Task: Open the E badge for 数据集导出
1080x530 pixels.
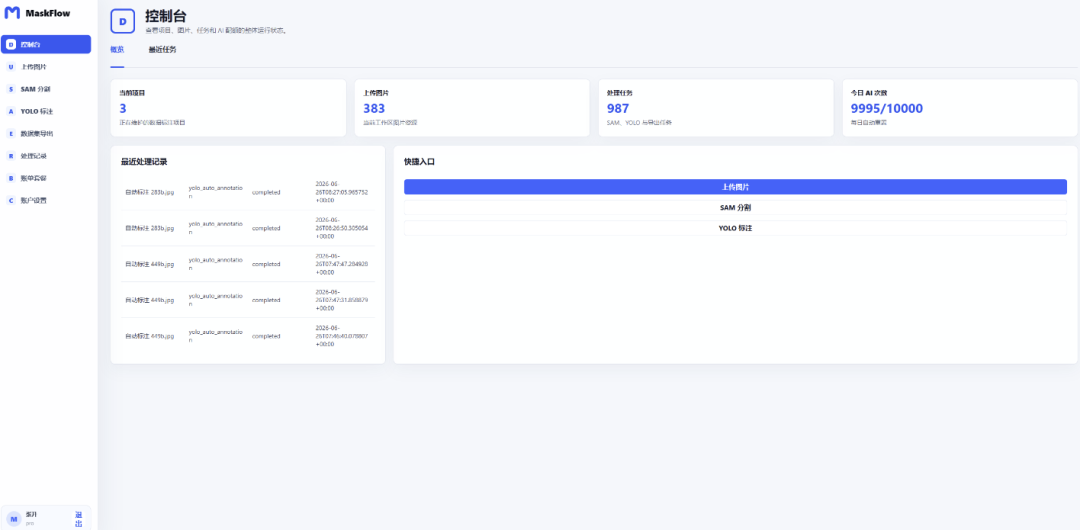Action: click(10, 134)
